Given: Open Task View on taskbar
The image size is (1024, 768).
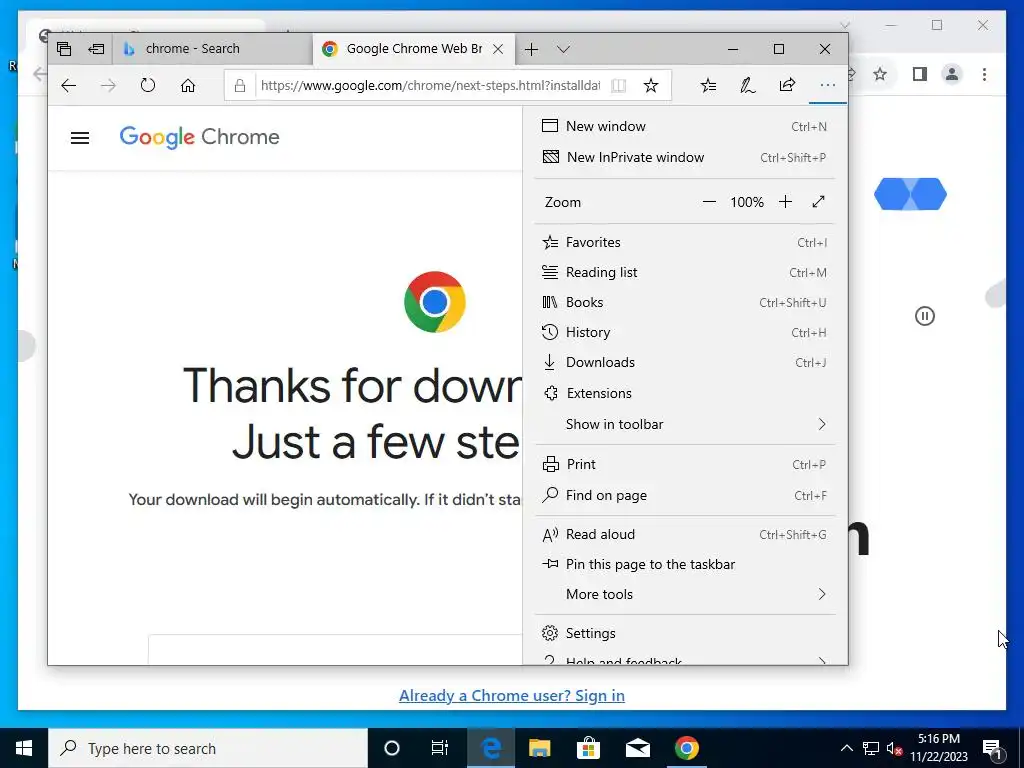Looking at the screenshot, I should [440, 748].
